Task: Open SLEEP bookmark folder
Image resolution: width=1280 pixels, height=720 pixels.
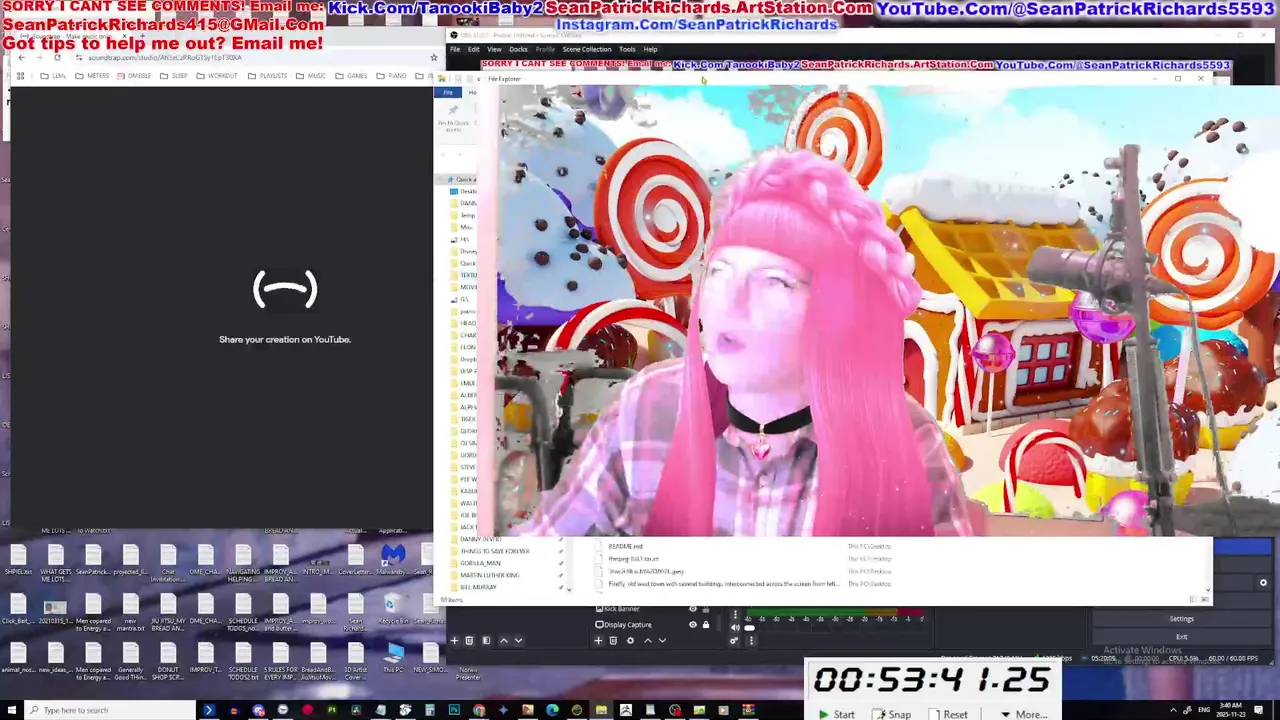Action: pos(174,76)
